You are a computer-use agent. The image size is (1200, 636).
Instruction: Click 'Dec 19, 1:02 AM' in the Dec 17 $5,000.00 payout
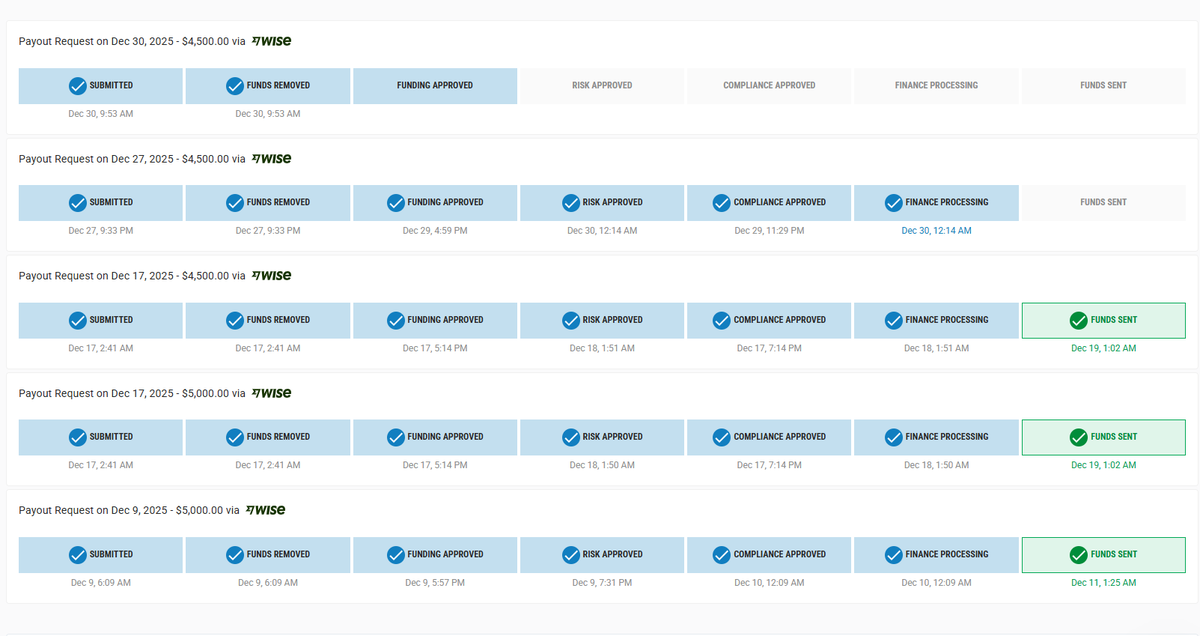pyautogui.click(x=1103, y=466)
